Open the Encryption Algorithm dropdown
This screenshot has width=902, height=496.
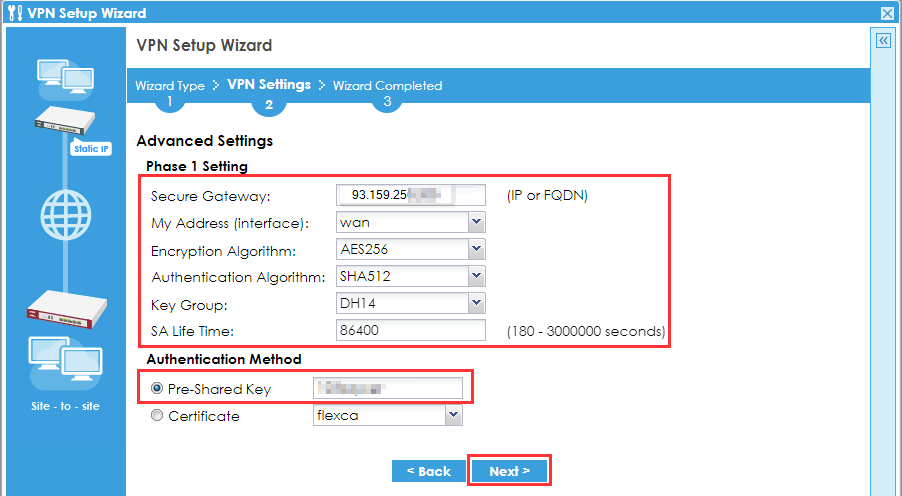tap(476, 249)
